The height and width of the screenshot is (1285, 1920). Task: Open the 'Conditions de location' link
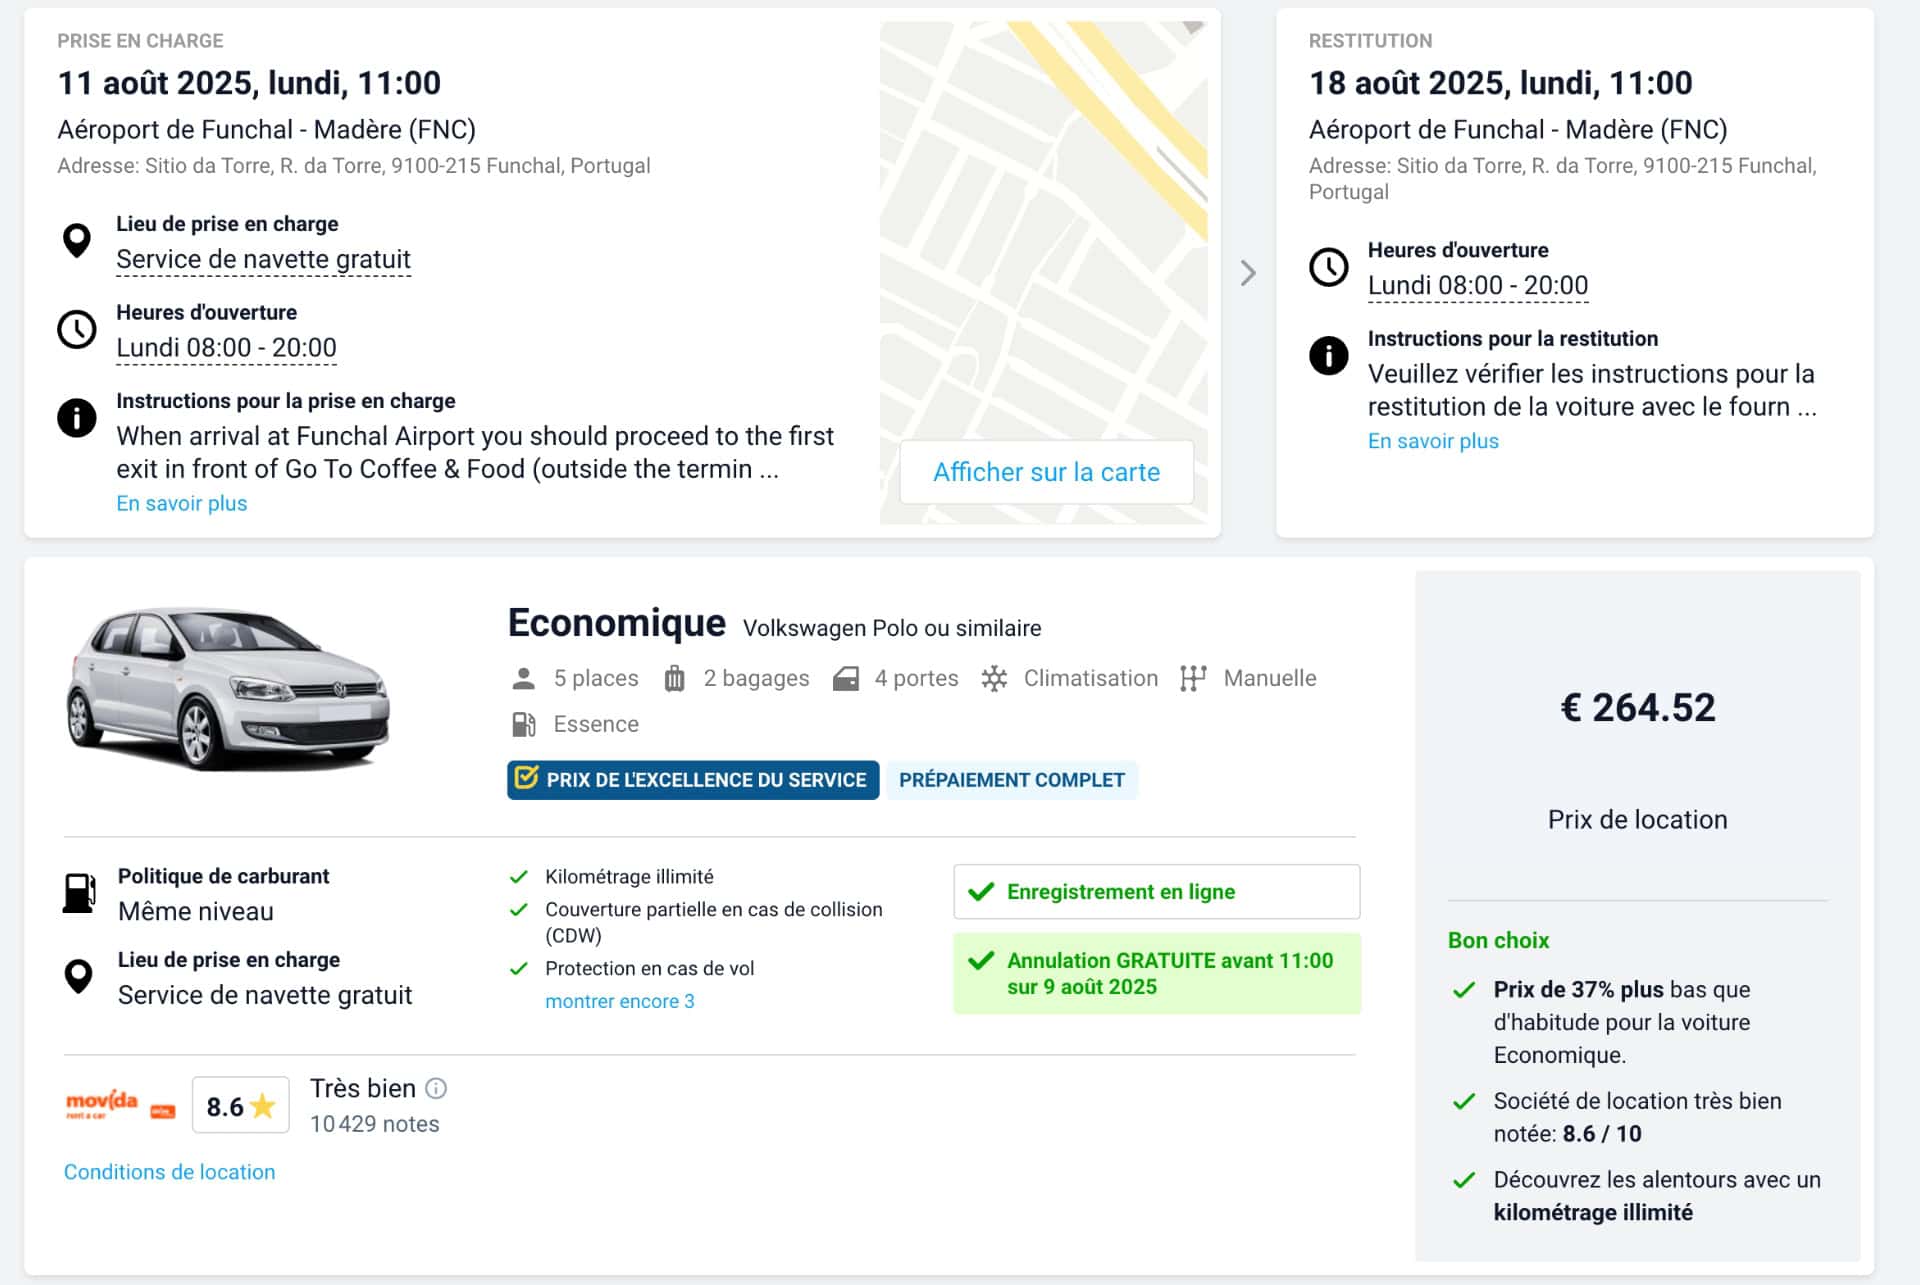(169, 1172)
